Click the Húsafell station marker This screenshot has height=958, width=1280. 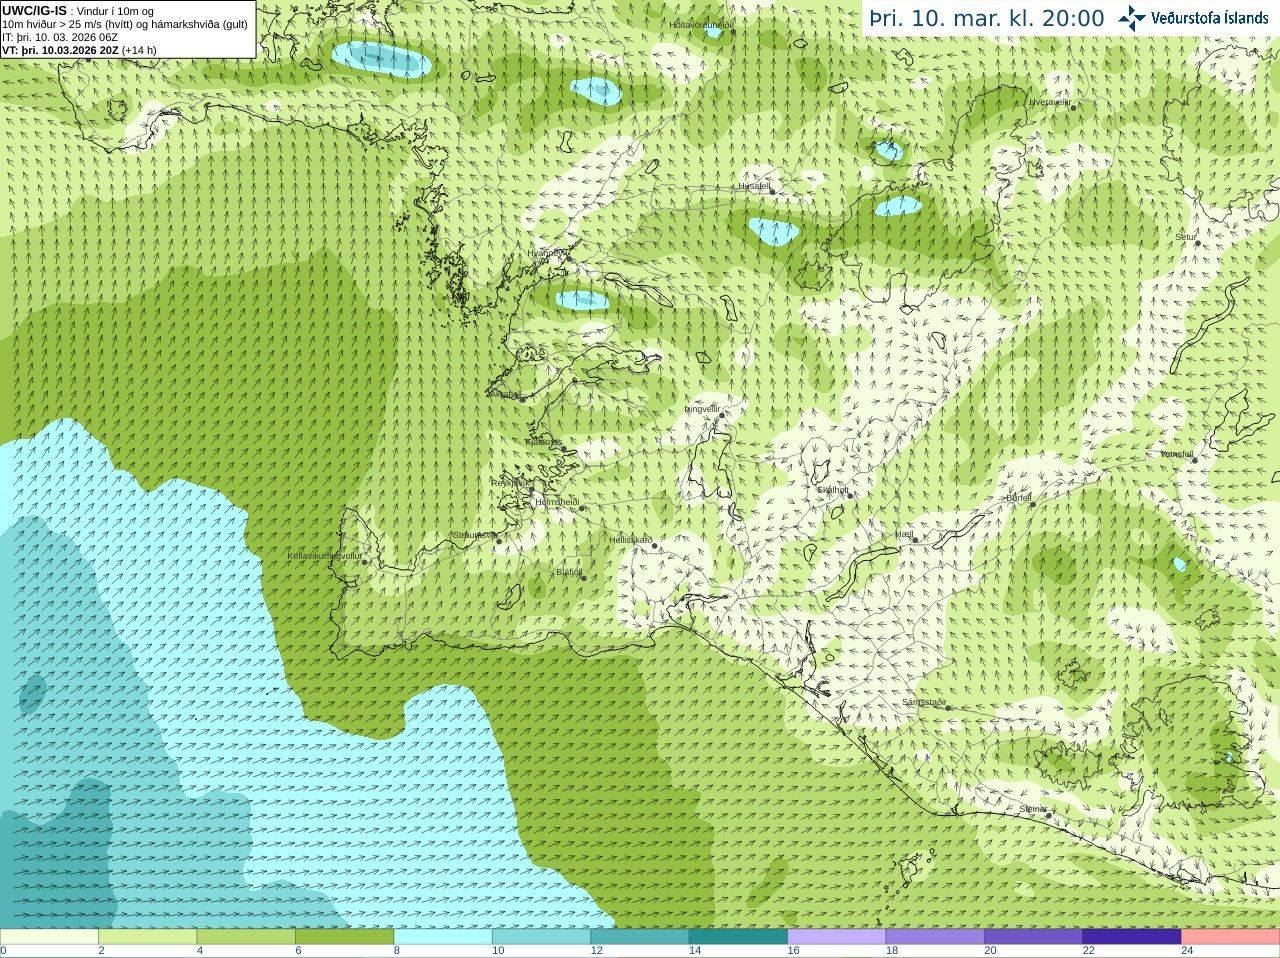pos(772,191)
